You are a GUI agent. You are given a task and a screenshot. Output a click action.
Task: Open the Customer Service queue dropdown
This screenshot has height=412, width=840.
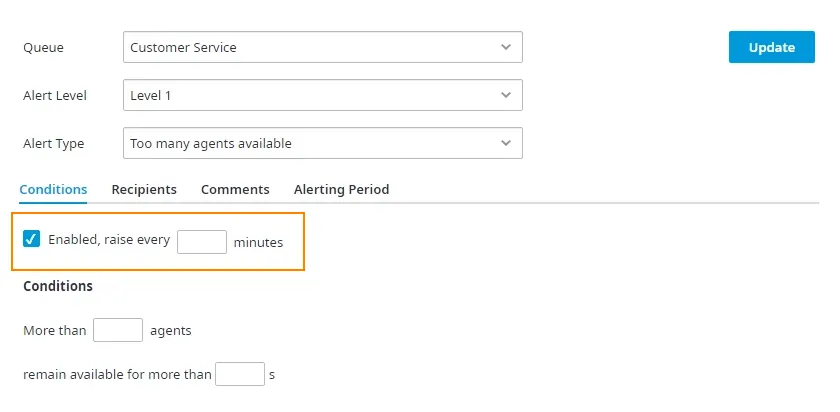click(x=322, y=47)
